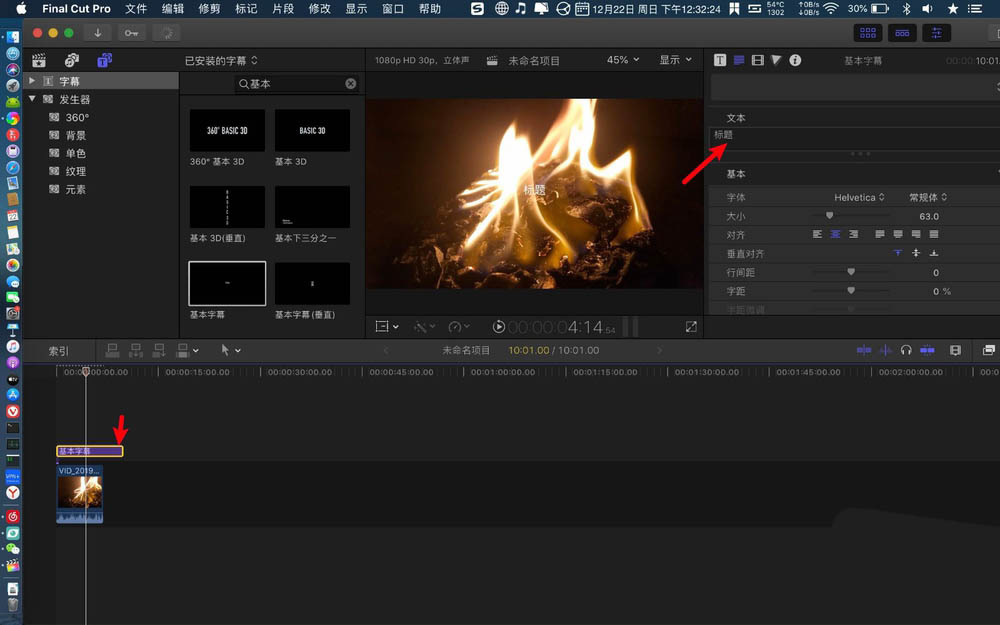Viewport: 1000px width, 625px height.
Task: Click the append clip icon
Action: [x=159, y=350]
